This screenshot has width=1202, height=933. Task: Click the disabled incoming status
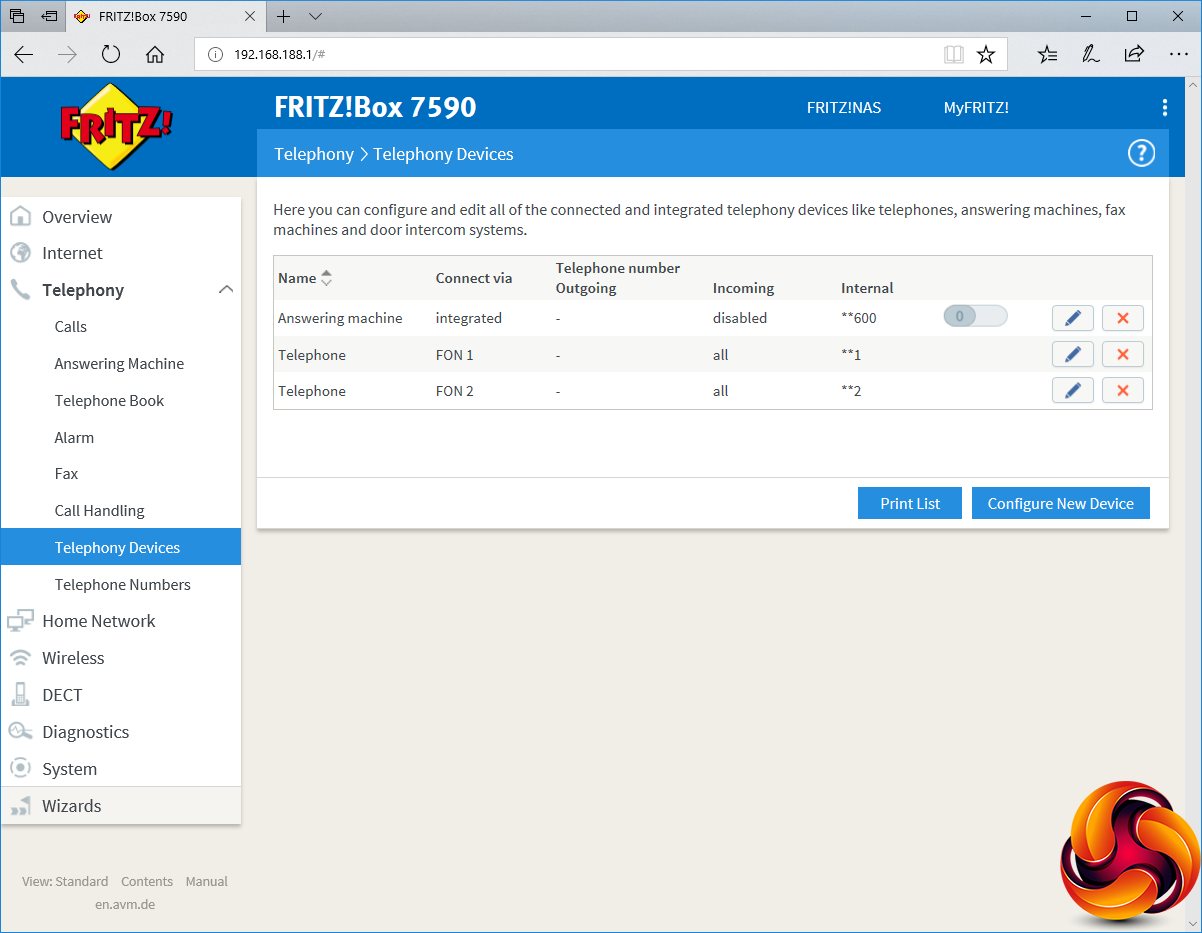pyautogui.click(x=740, y=318)
